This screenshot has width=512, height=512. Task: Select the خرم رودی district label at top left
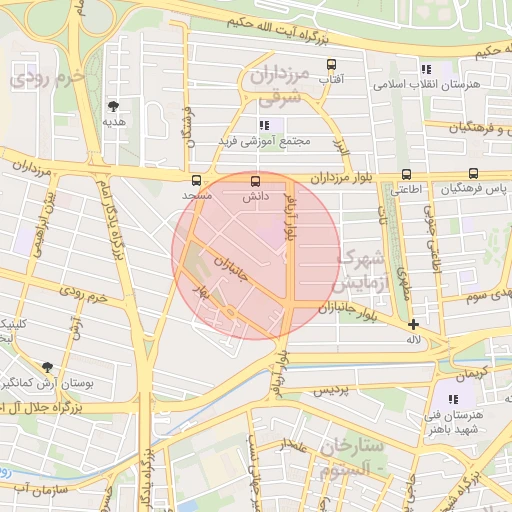click(x=47, y=79)
